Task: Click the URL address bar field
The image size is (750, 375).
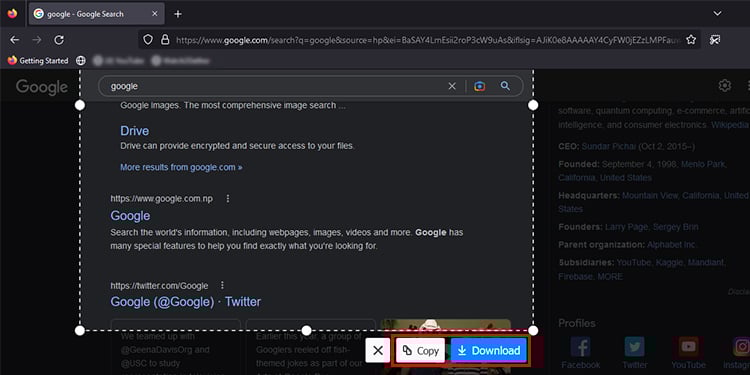Action: pos(419,40)
